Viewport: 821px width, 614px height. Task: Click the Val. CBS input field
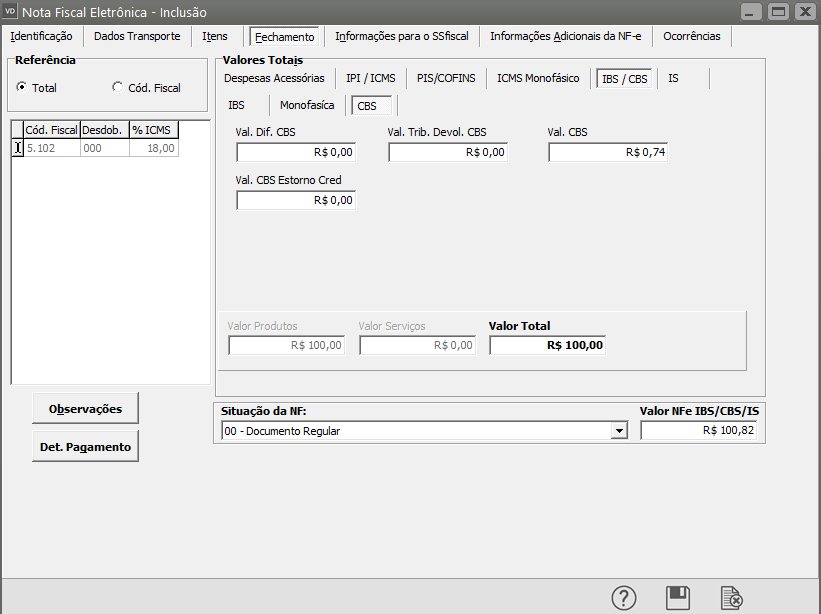[608, 152]
